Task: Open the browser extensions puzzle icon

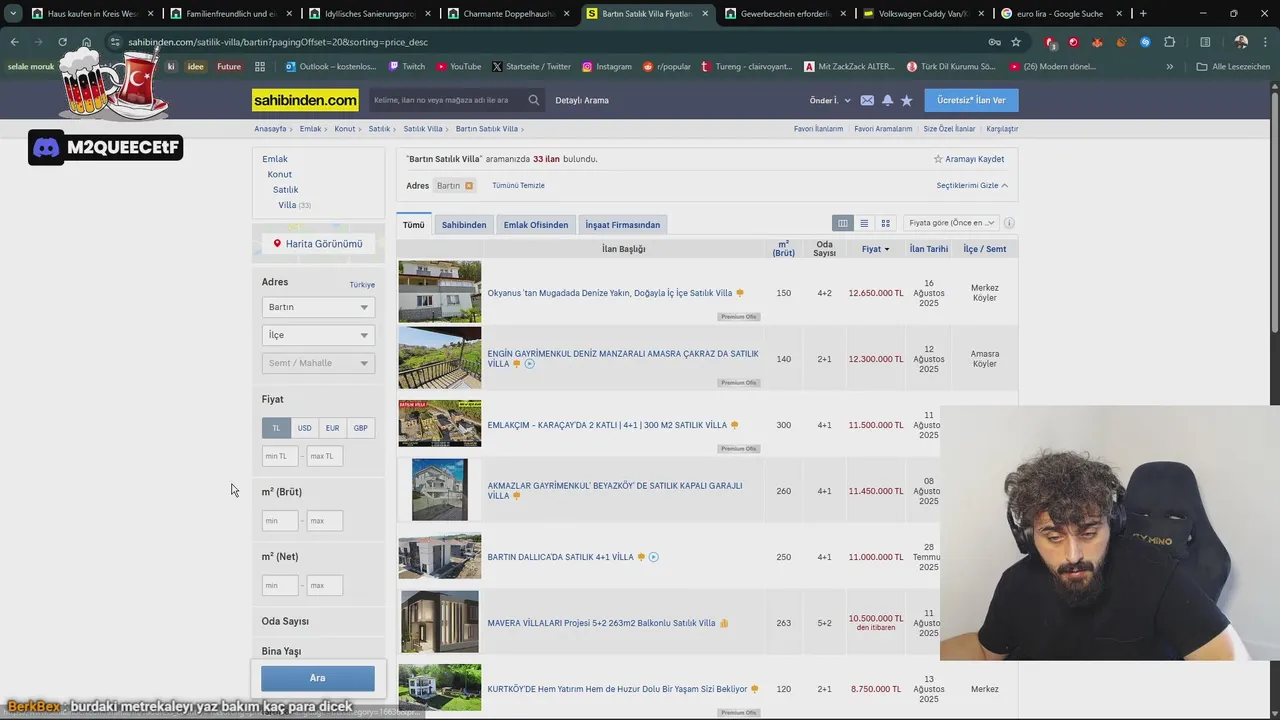Action: pyautogui.click(x=1169, y=42)
